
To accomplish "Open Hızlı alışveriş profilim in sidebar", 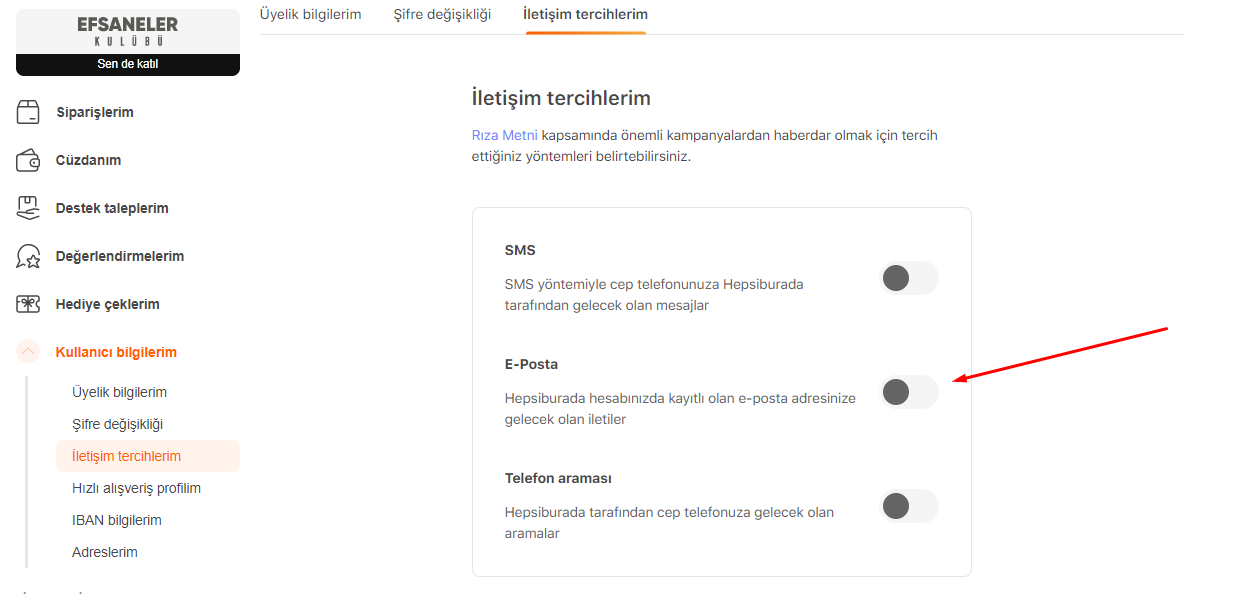I will pyautogui.click(x=136, y=488).
